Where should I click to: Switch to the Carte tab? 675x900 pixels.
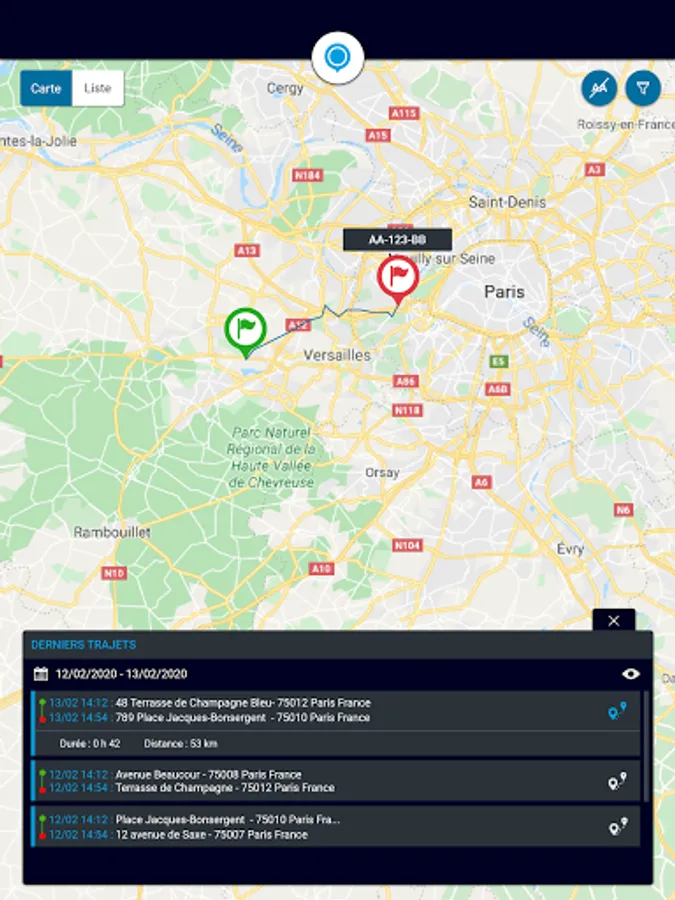click(46, 88)
